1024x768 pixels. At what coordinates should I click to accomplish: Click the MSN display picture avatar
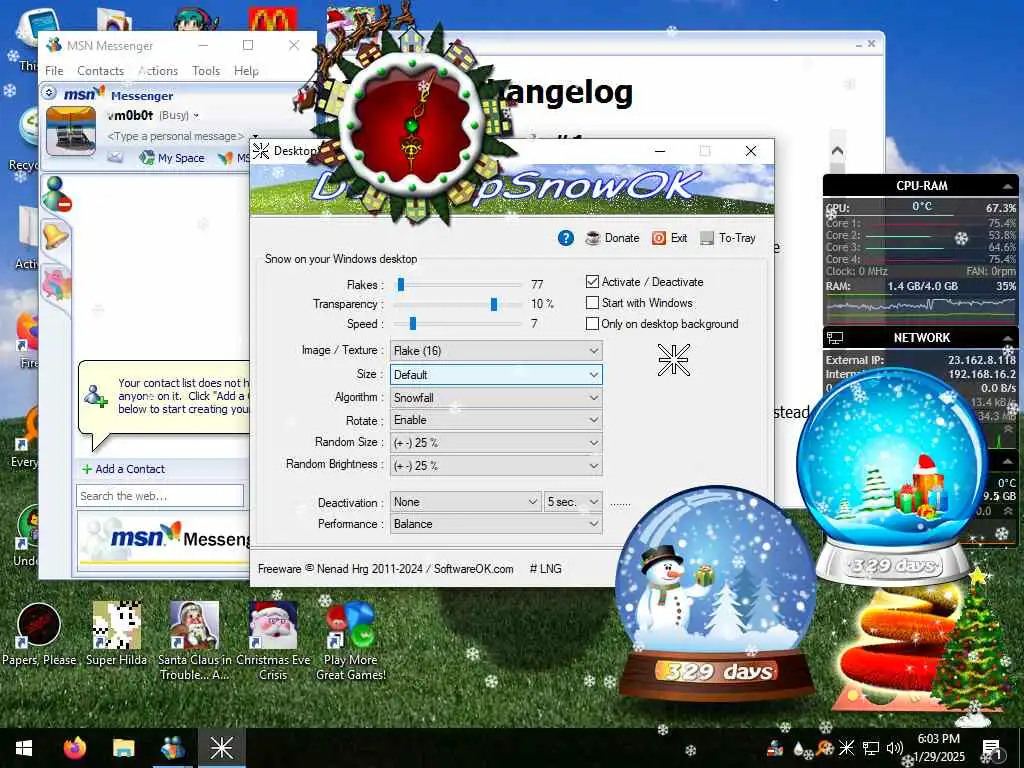coord(71,131)
